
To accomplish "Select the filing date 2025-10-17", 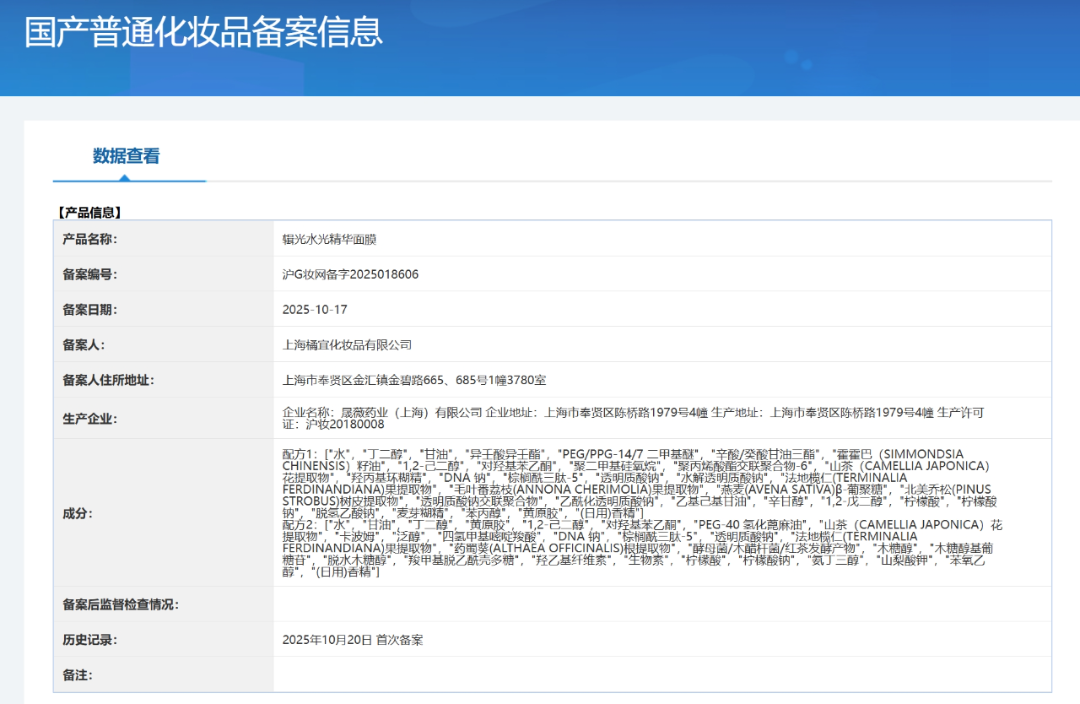I will coord(314,310).
